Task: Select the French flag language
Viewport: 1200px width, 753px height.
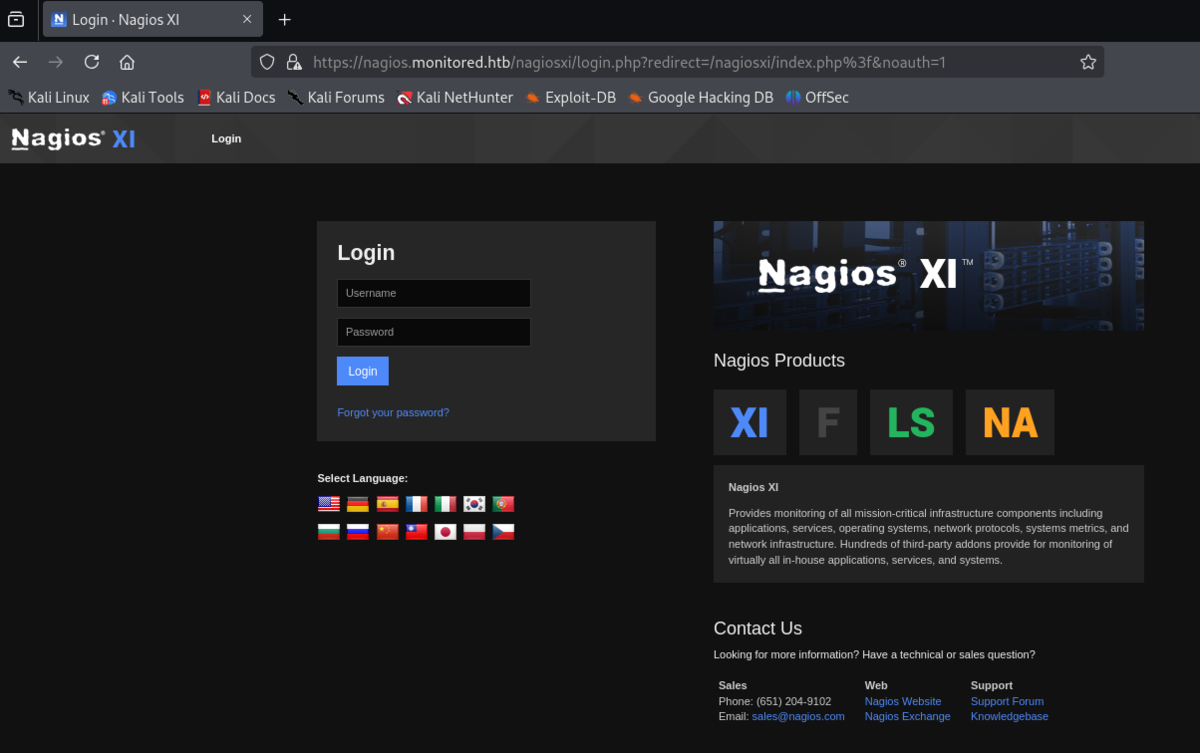Action: click(x=416, y=504)
